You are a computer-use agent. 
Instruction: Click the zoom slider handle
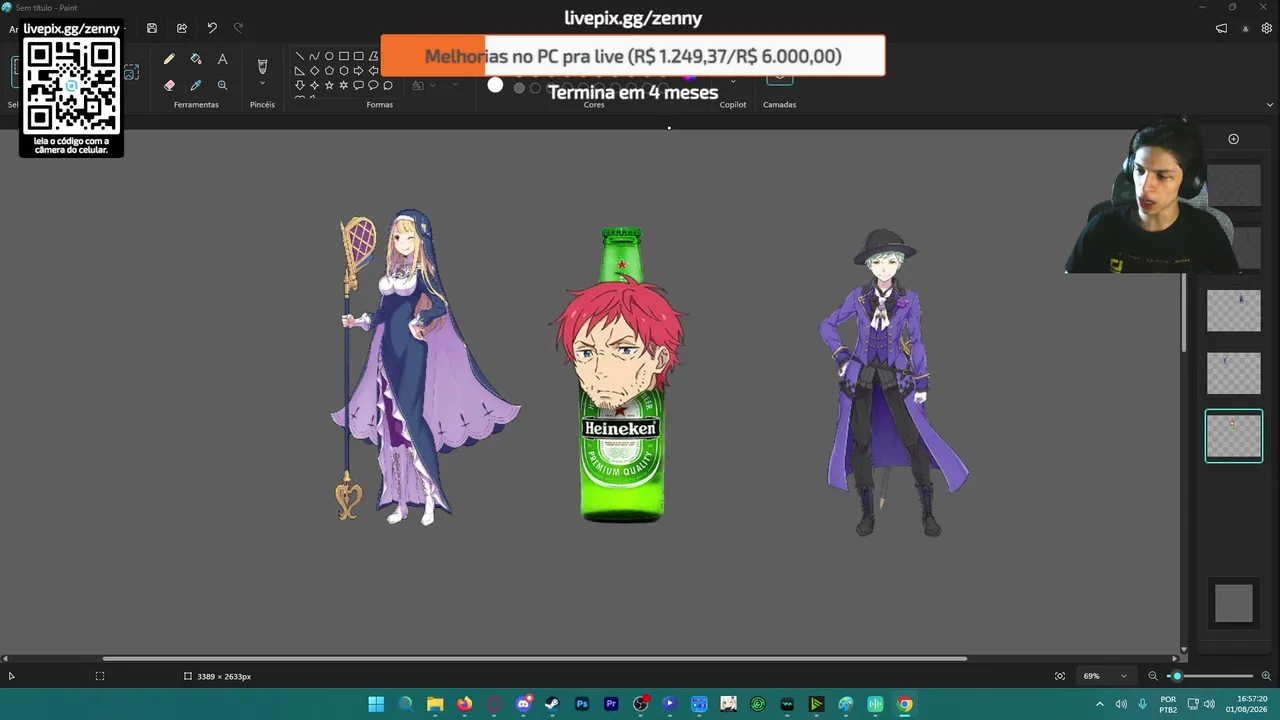1177,676
